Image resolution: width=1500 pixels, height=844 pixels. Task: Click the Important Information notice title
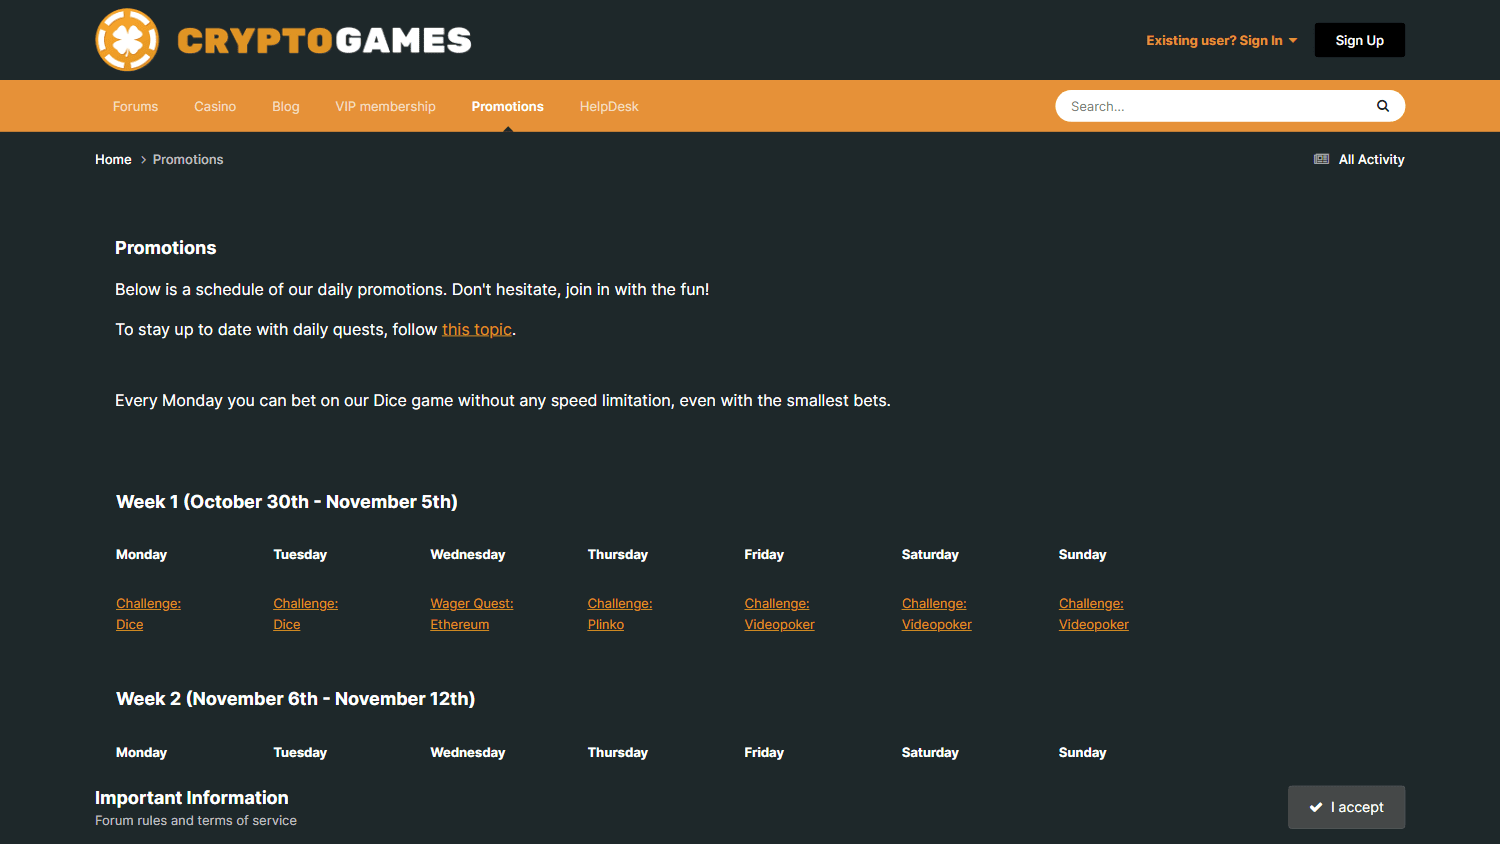(192, 798)
